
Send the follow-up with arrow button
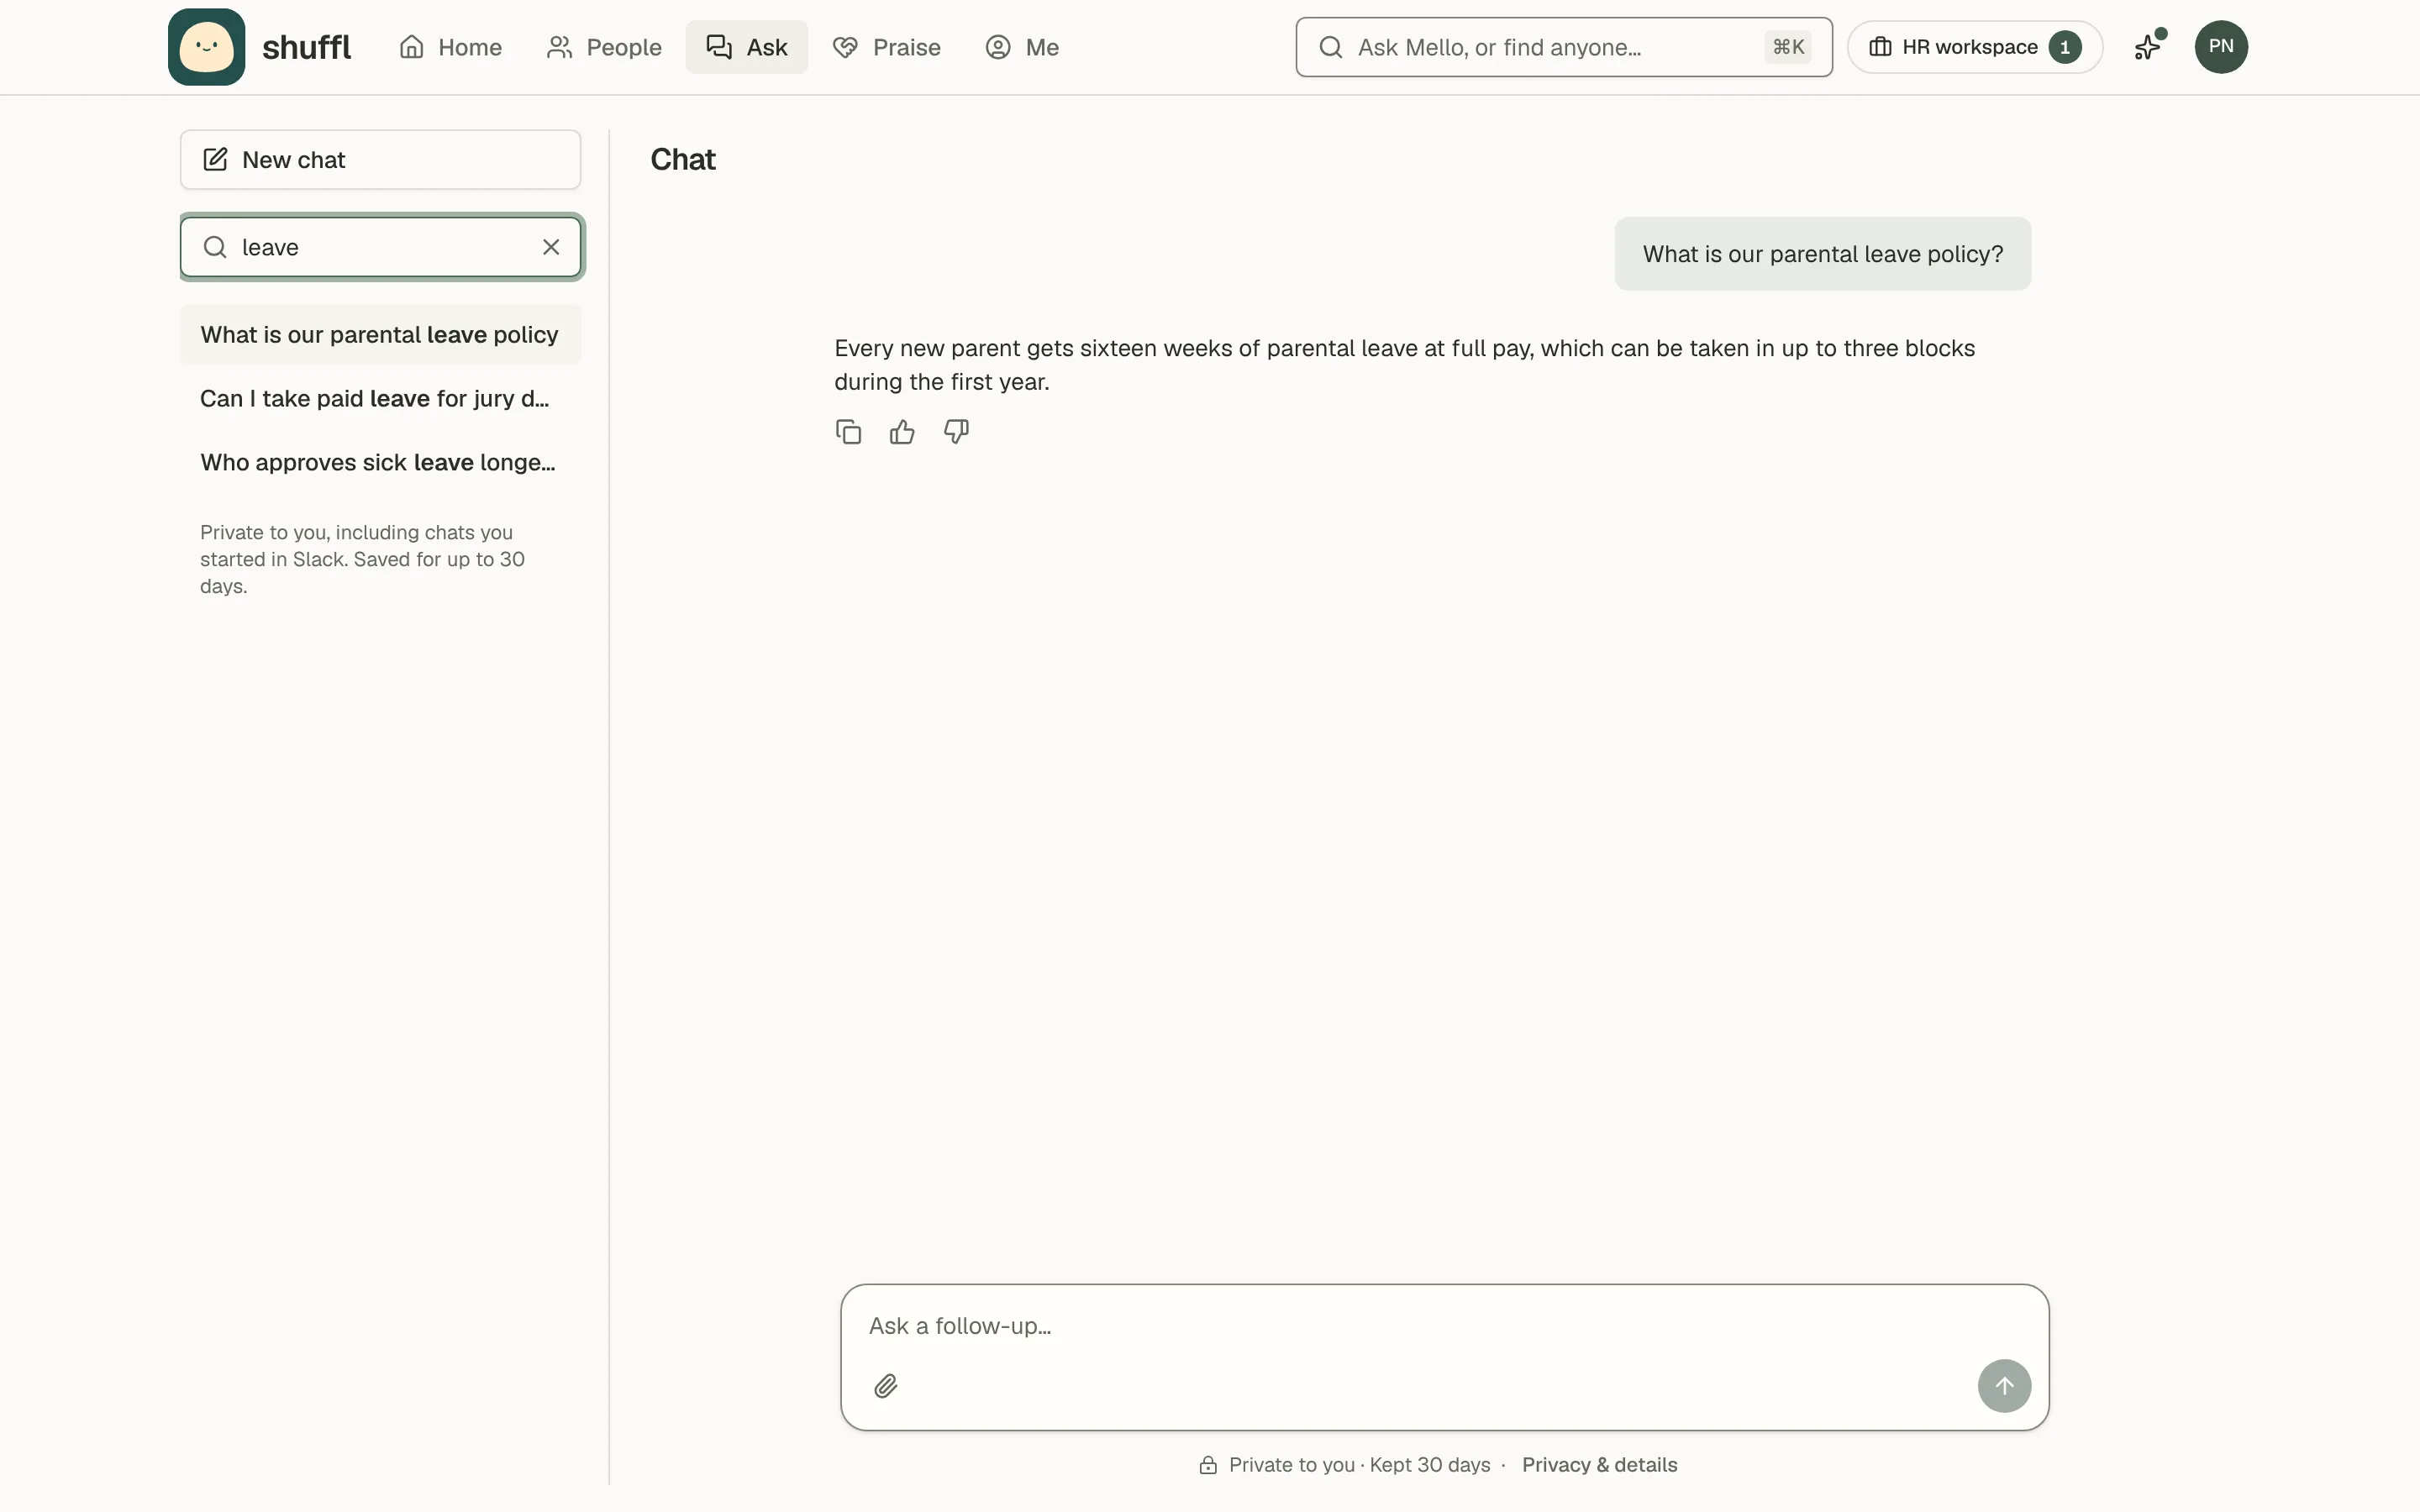(x=2004, y=1386)
